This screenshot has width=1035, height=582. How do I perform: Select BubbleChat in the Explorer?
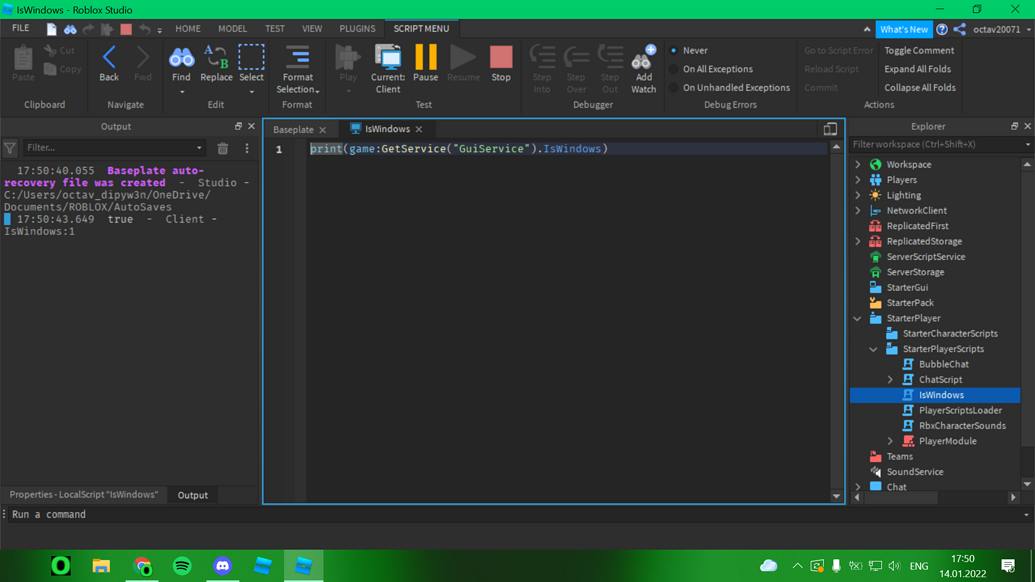coord(943,364)
